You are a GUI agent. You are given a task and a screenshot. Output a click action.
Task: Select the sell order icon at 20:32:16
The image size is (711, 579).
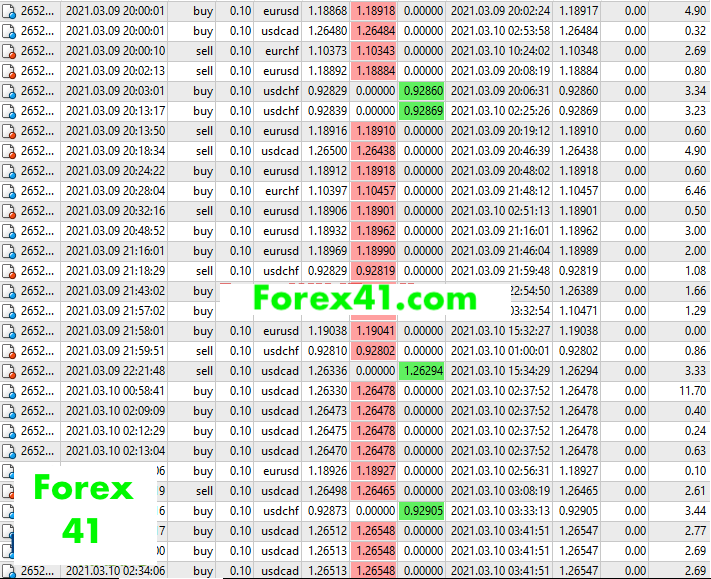tap(9, 211)
